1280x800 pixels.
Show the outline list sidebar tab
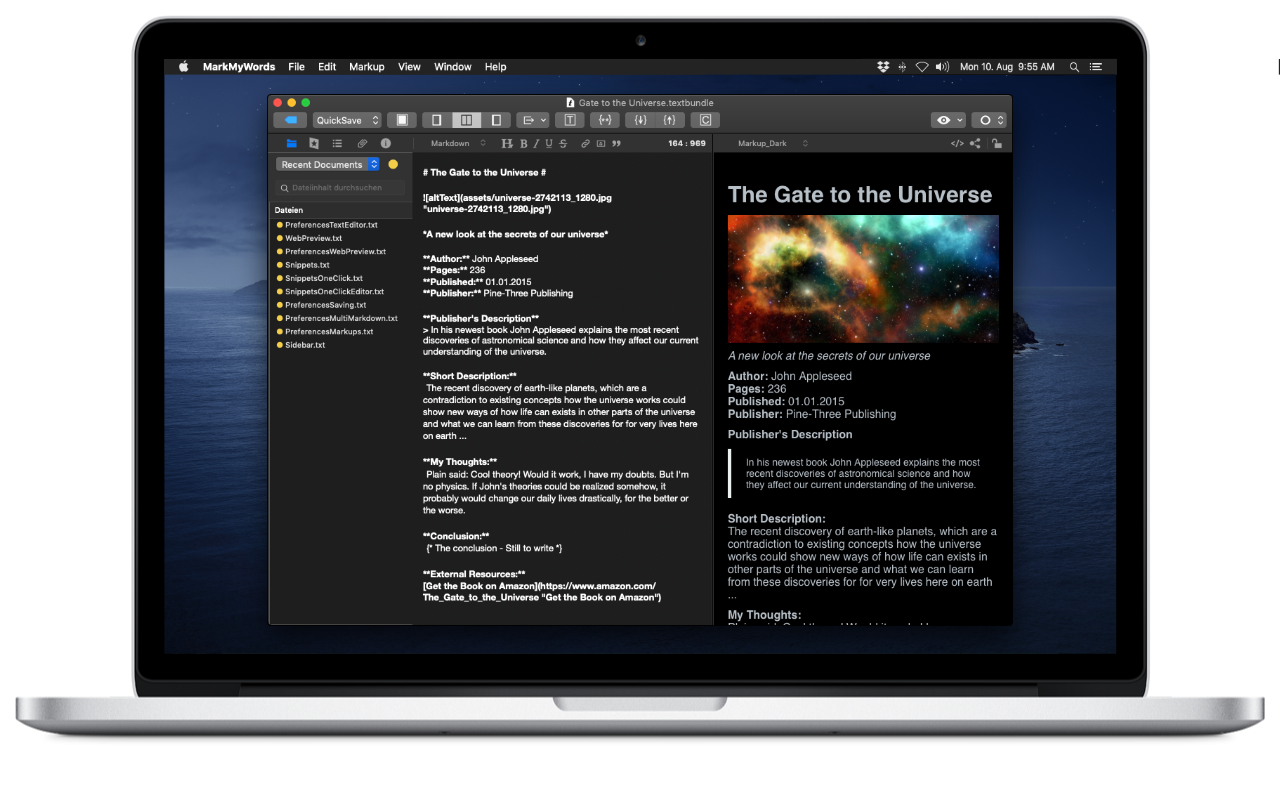point(337,144)
